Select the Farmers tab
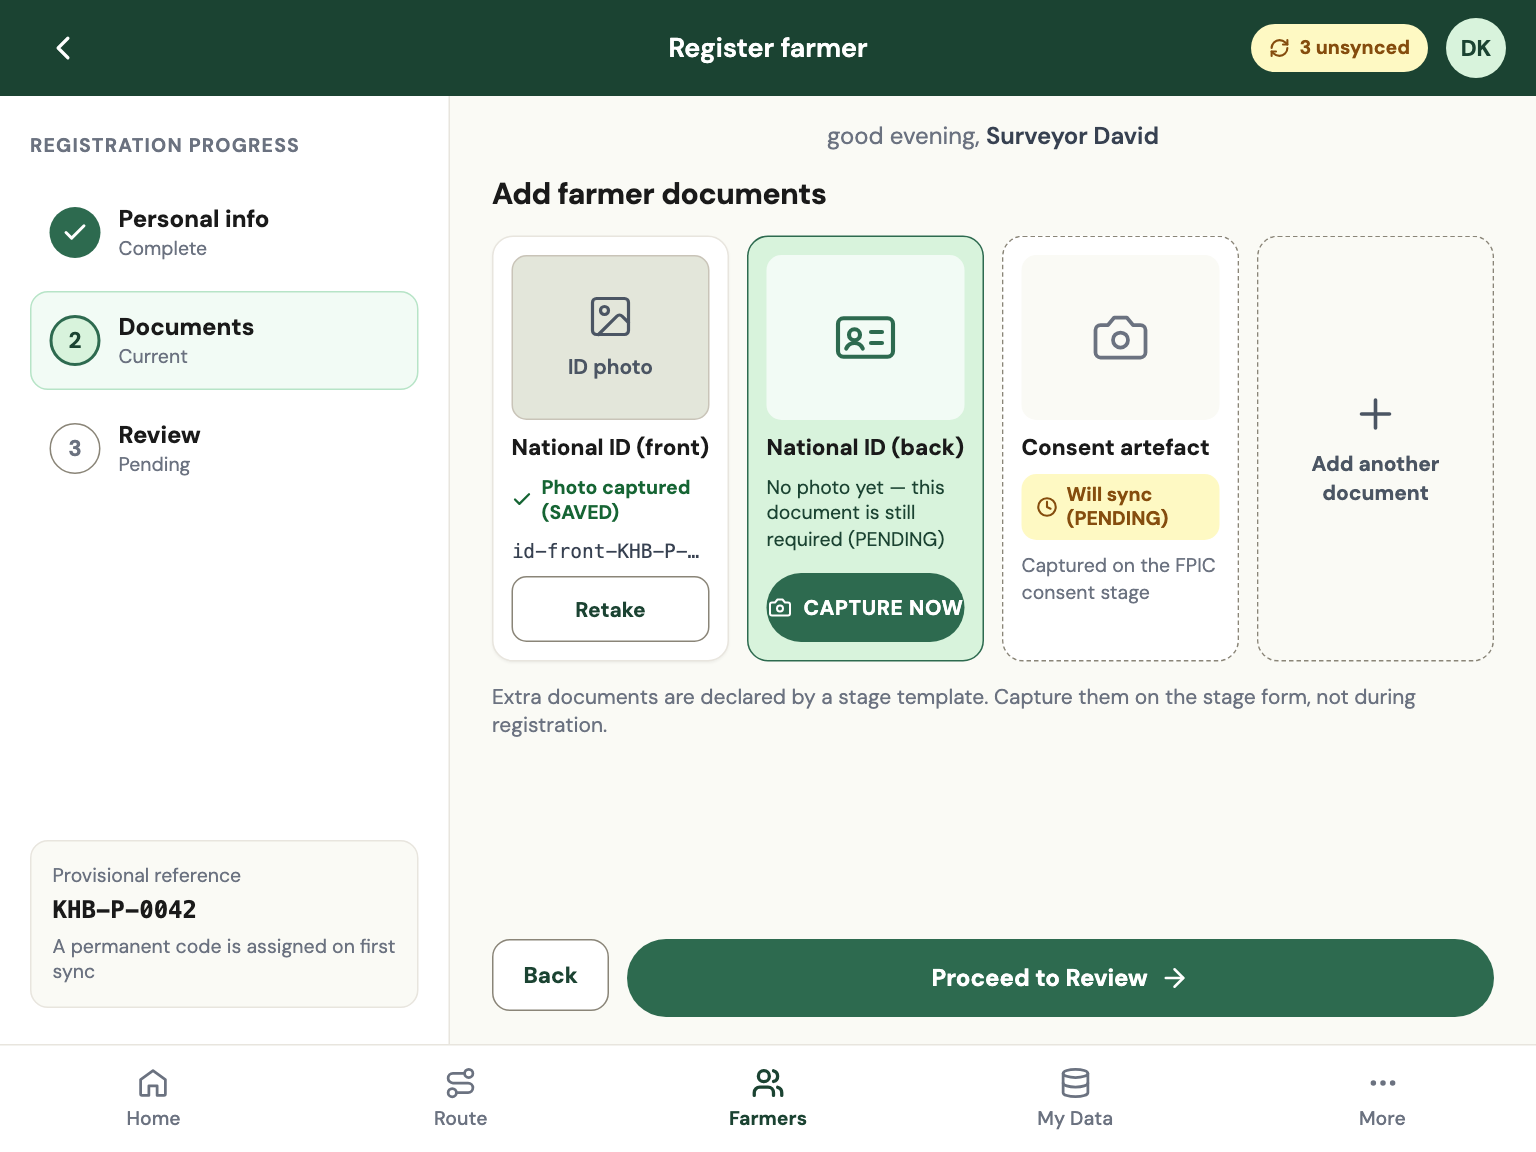The image size is (1536, 1152). click(768, 1098)
